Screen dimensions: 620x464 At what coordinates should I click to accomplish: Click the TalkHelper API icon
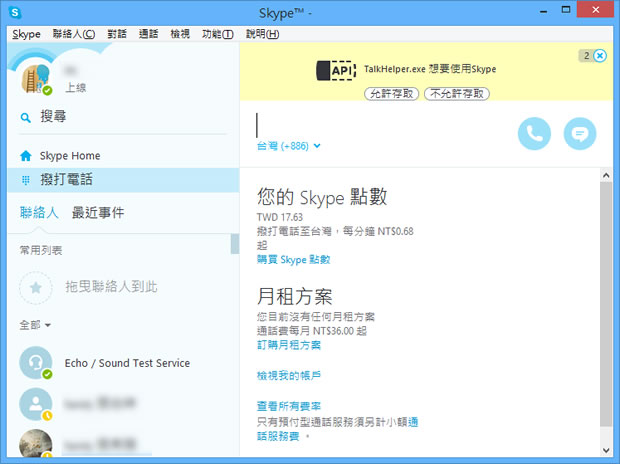click(336, 70)
